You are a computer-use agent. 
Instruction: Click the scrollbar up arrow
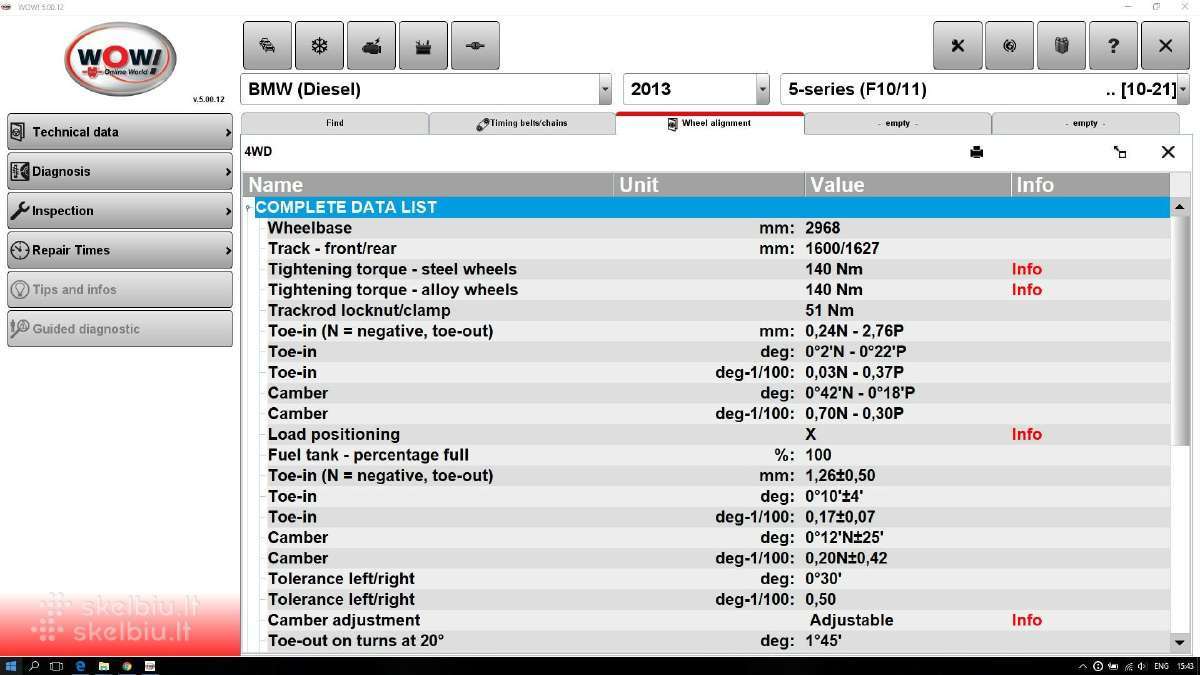pos(1180,207)
